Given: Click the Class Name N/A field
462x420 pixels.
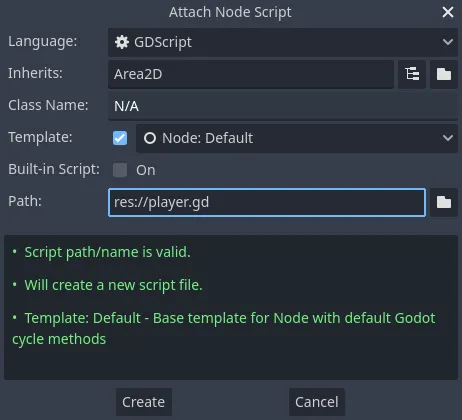Looking at the screenshot, I should (x=283, y=106).
